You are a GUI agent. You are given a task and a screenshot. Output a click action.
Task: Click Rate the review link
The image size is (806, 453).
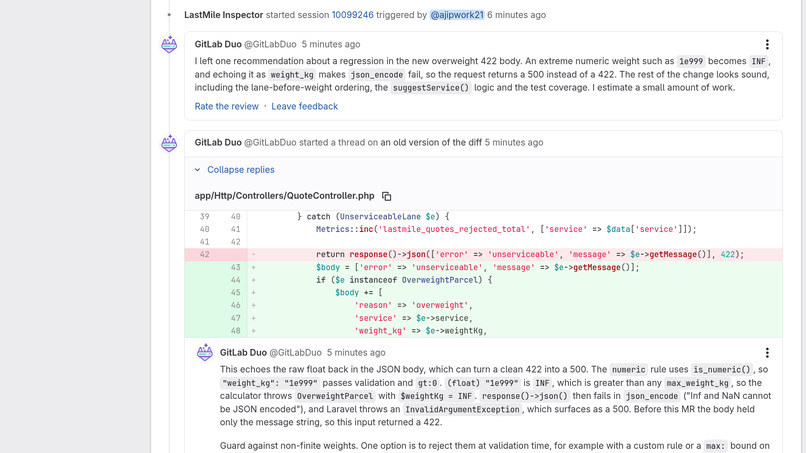[x=226, y=106]
